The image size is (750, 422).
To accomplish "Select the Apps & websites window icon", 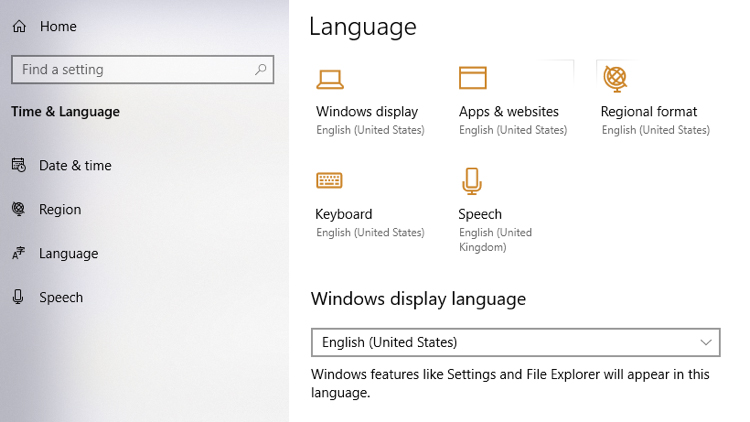I will (472, 78).
